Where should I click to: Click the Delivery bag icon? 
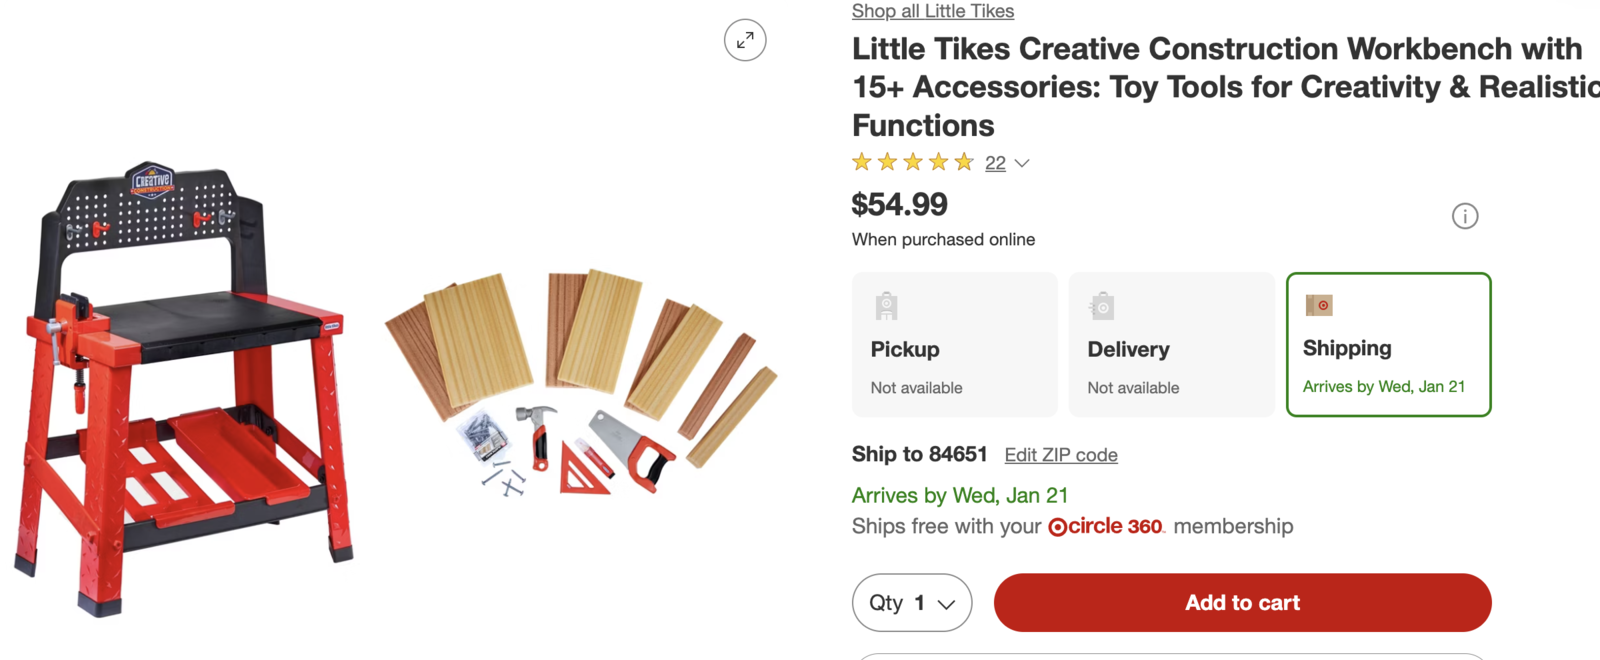1102,306
